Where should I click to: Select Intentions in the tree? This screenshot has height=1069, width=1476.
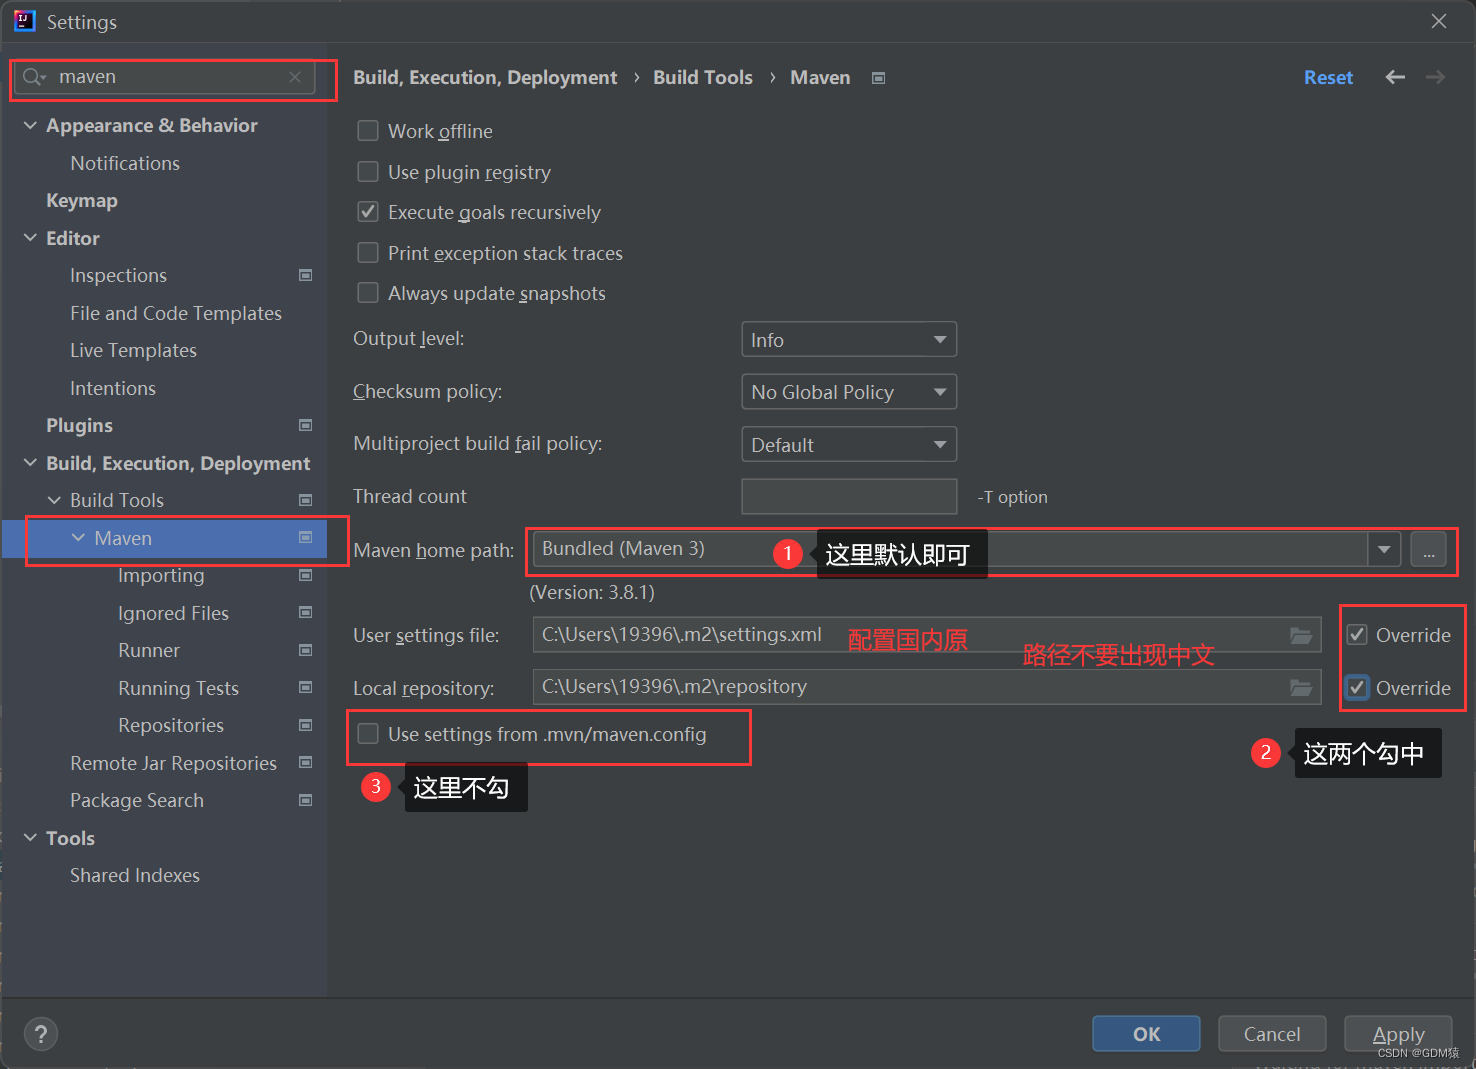(113, 388)
